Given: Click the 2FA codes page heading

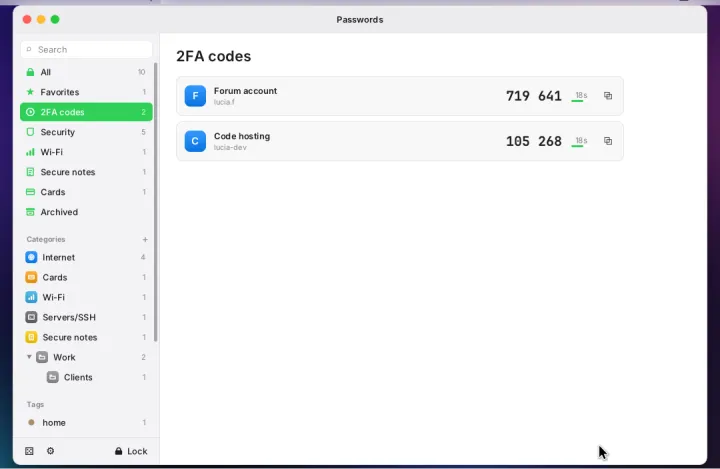Looking at the screenshot, I should 214,56.
